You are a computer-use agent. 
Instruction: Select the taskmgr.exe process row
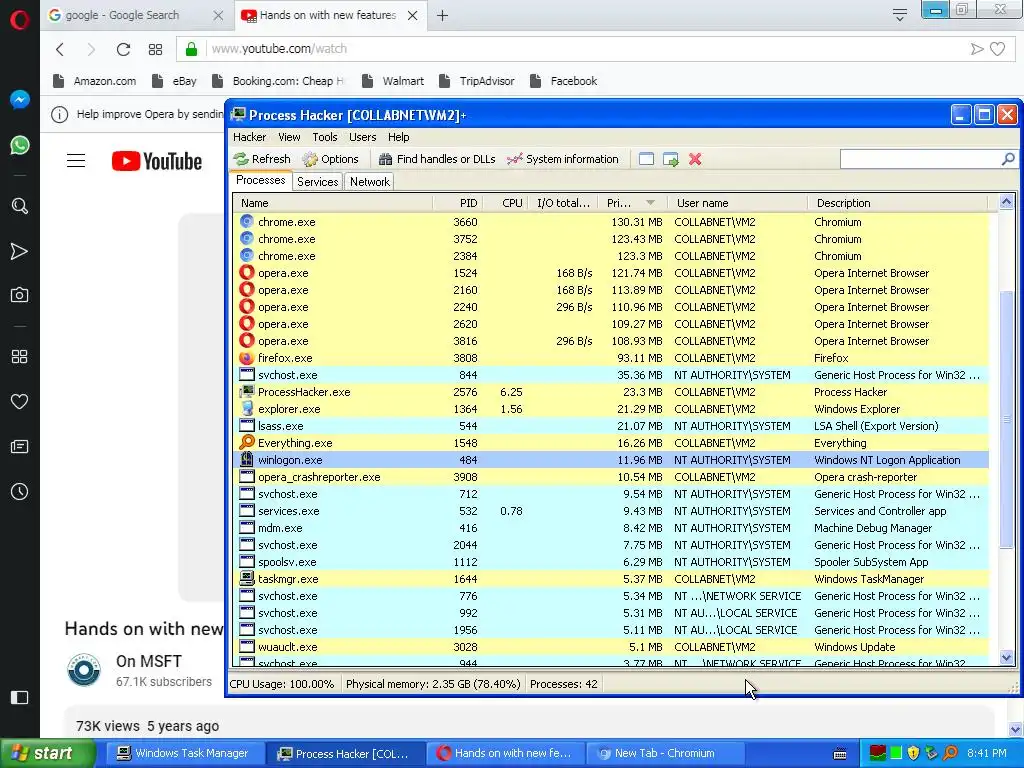611,579
